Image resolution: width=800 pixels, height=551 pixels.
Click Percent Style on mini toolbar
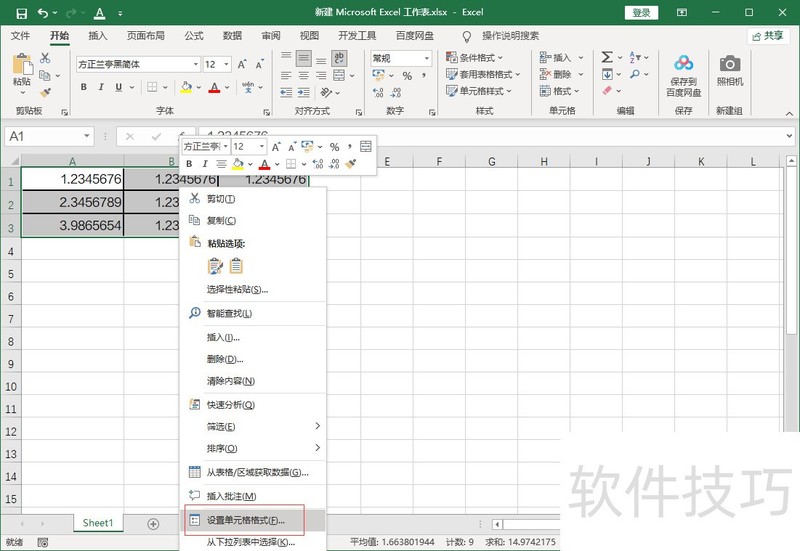[x=334, y=147]
